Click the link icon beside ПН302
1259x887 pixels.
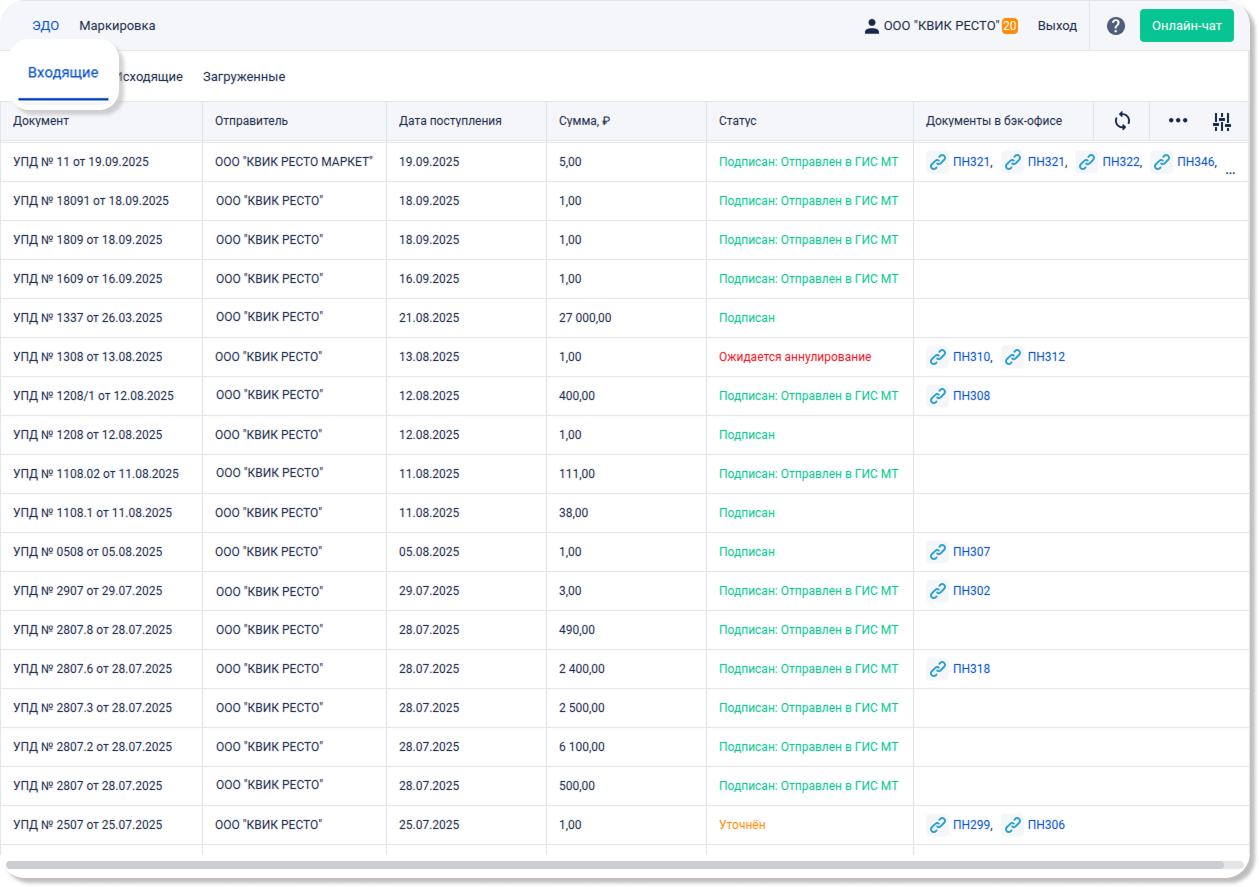pyautogui.click(x=937, y=591)
